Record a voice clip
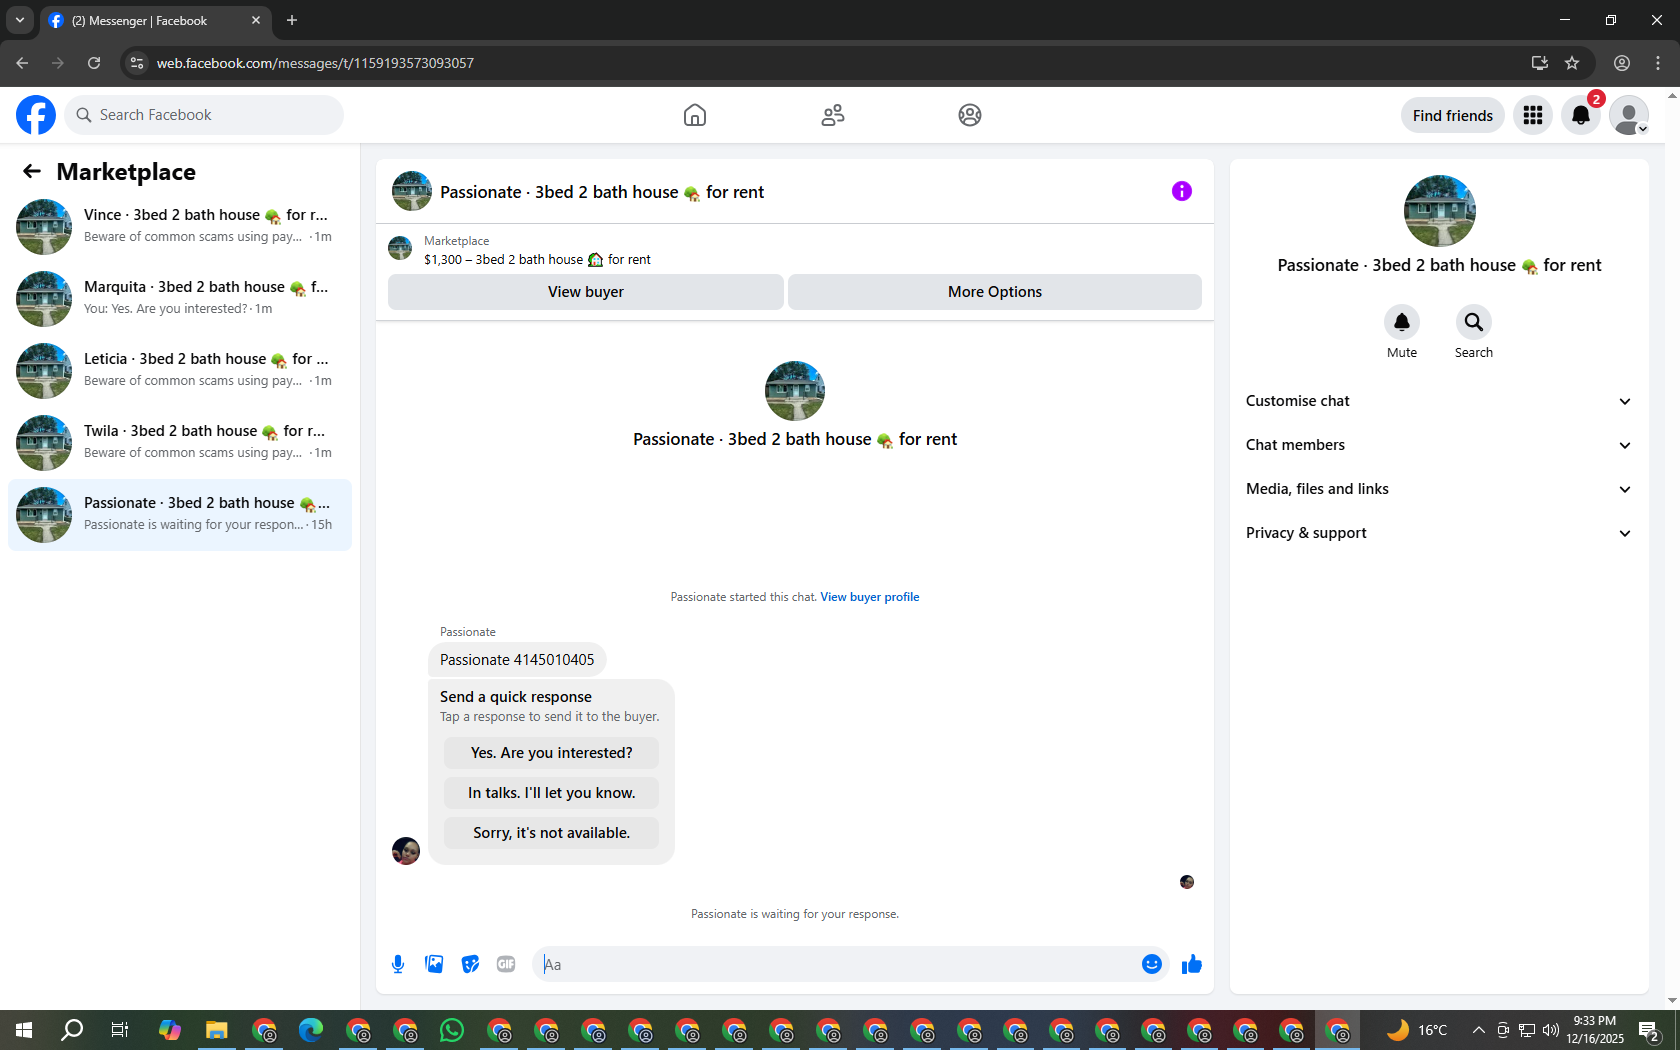Image resolution: width=1680 pixels, height=1050 pixels. (398, 964)
